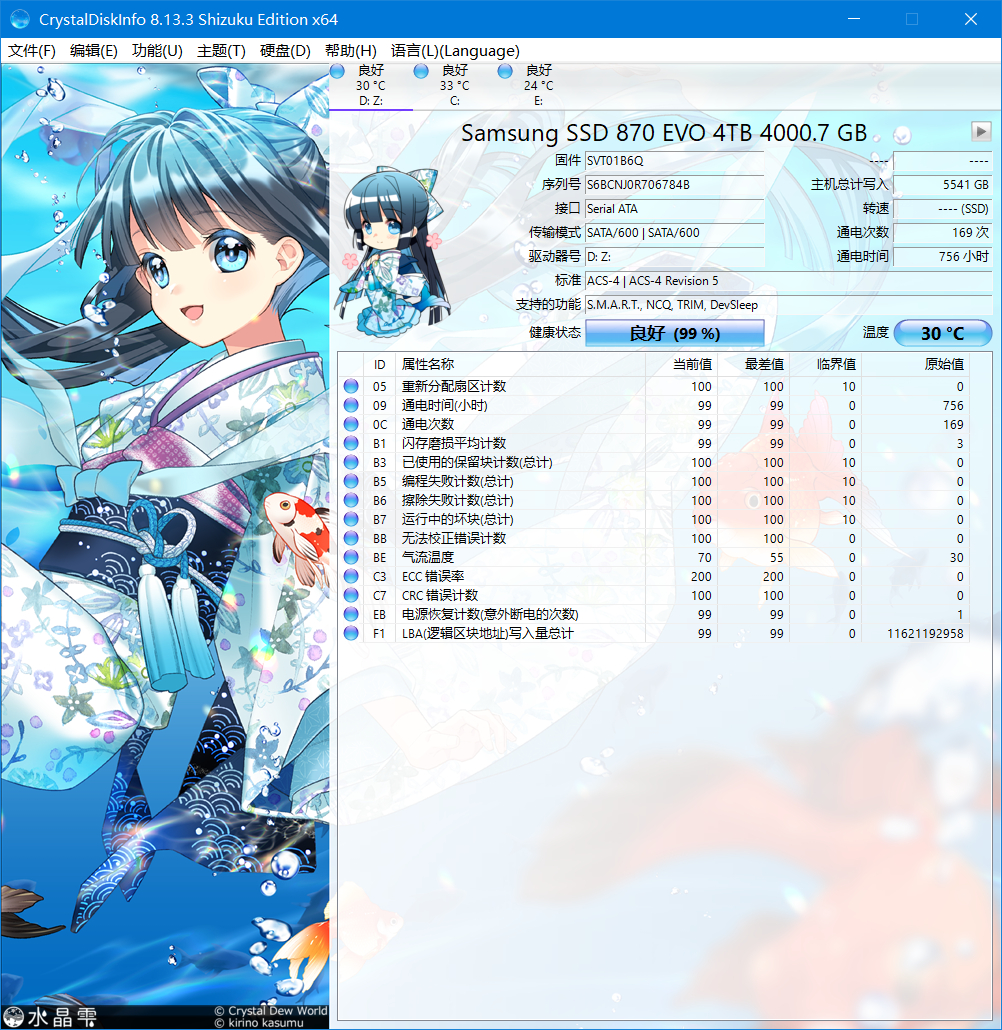Click the rotation rate value ---- (SSD)
Screen dimensions: 1002x1030
943,209
